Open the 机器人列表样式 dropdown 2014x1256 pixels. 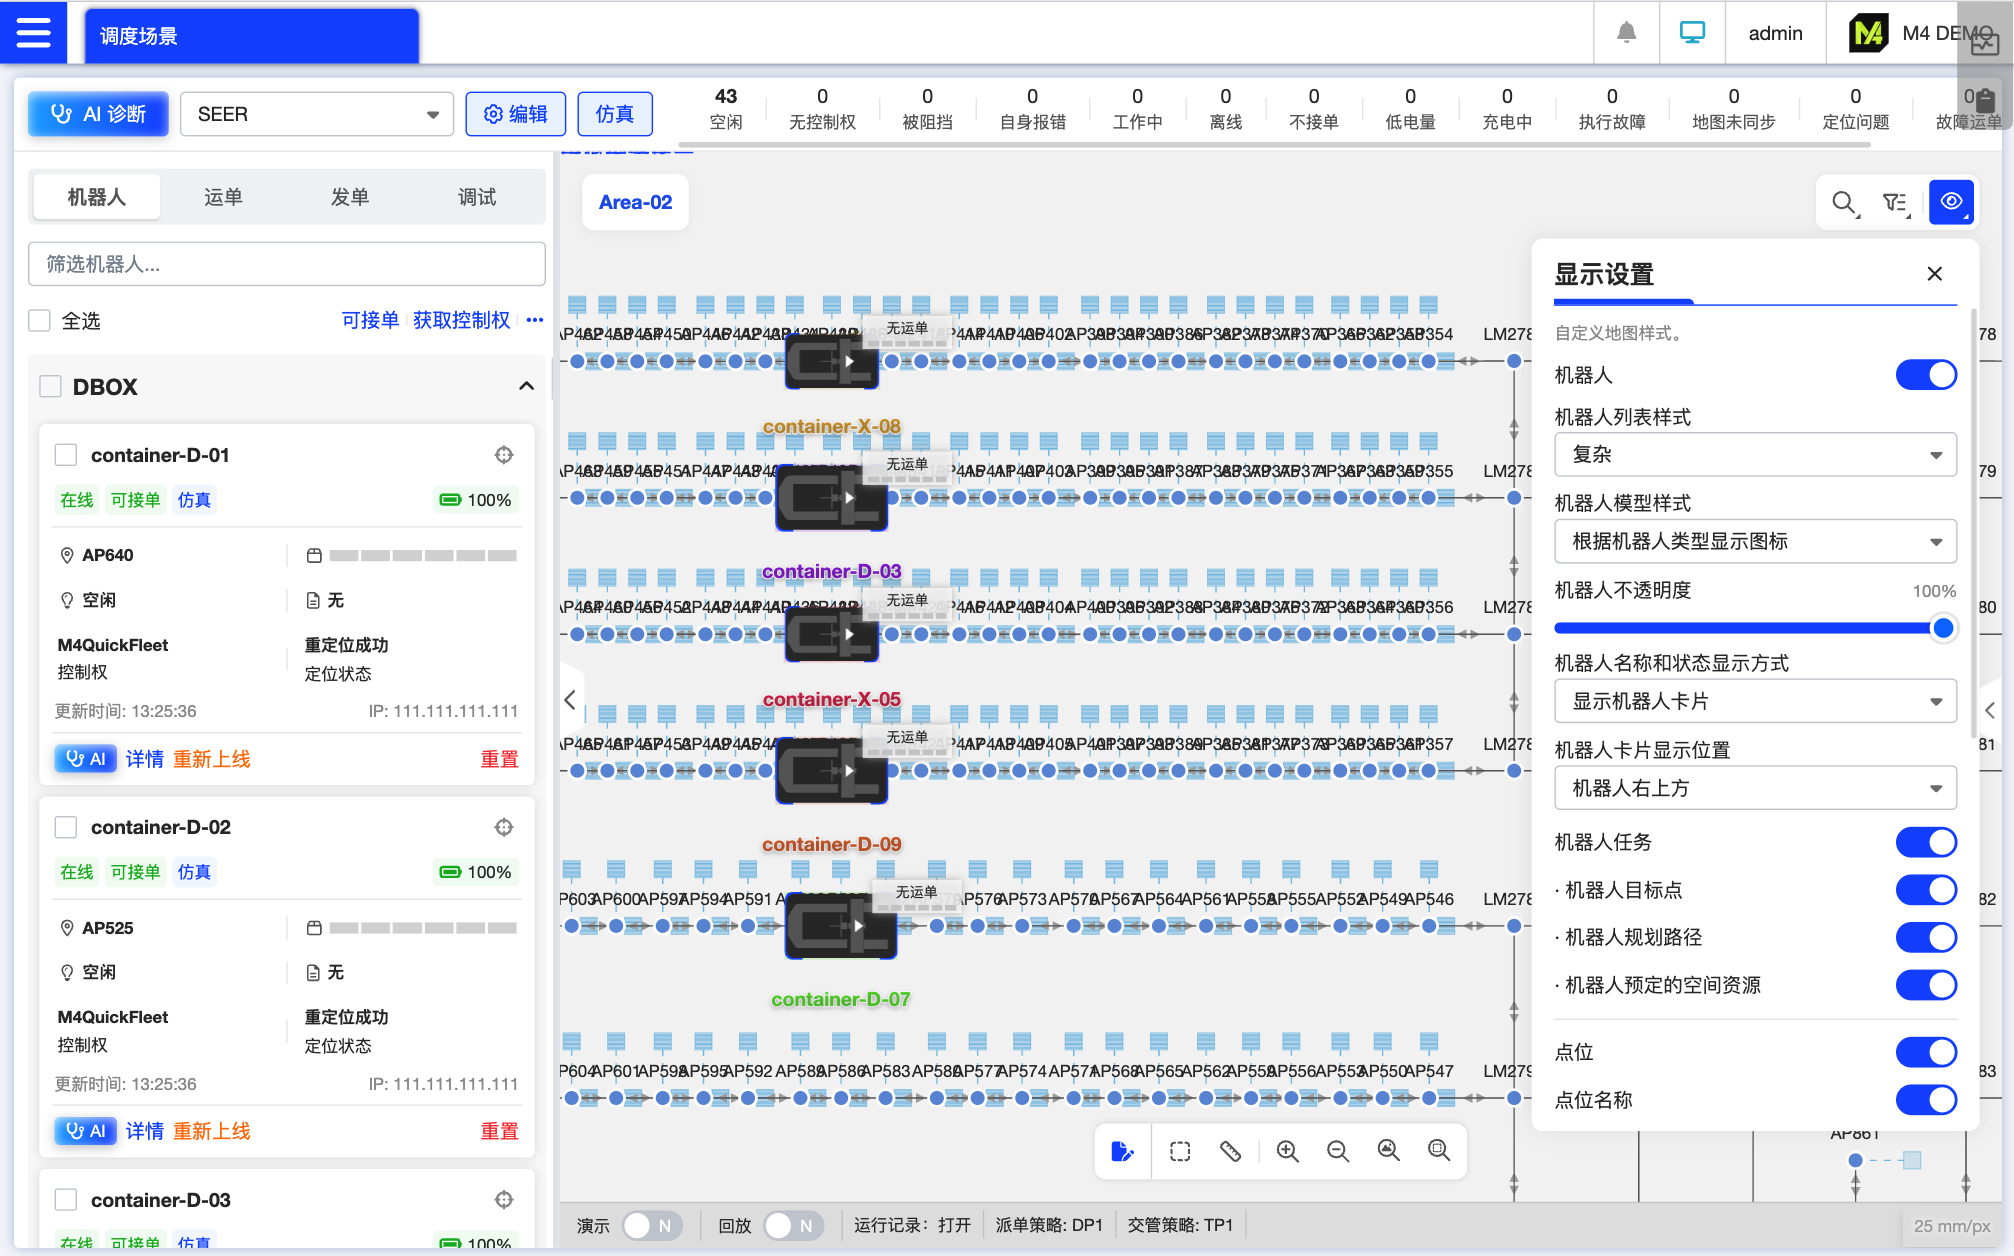(x=1755, y=455)
